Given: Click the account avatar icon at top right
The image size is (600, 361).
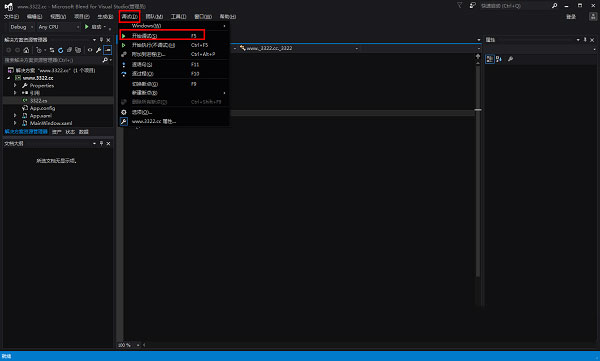Looking at the screenshot, I should click(593, 16).
